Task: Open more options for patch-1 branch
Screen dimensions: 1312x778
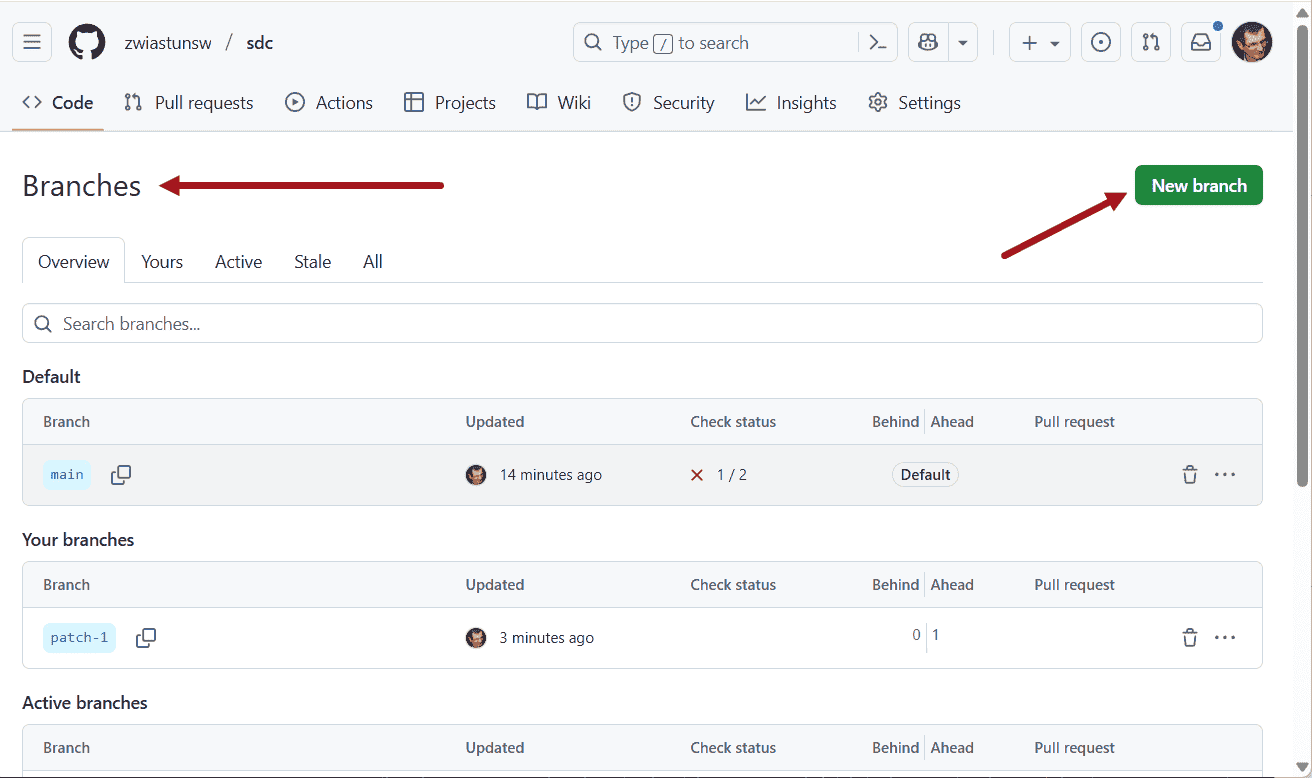Action: [1225, 638]
